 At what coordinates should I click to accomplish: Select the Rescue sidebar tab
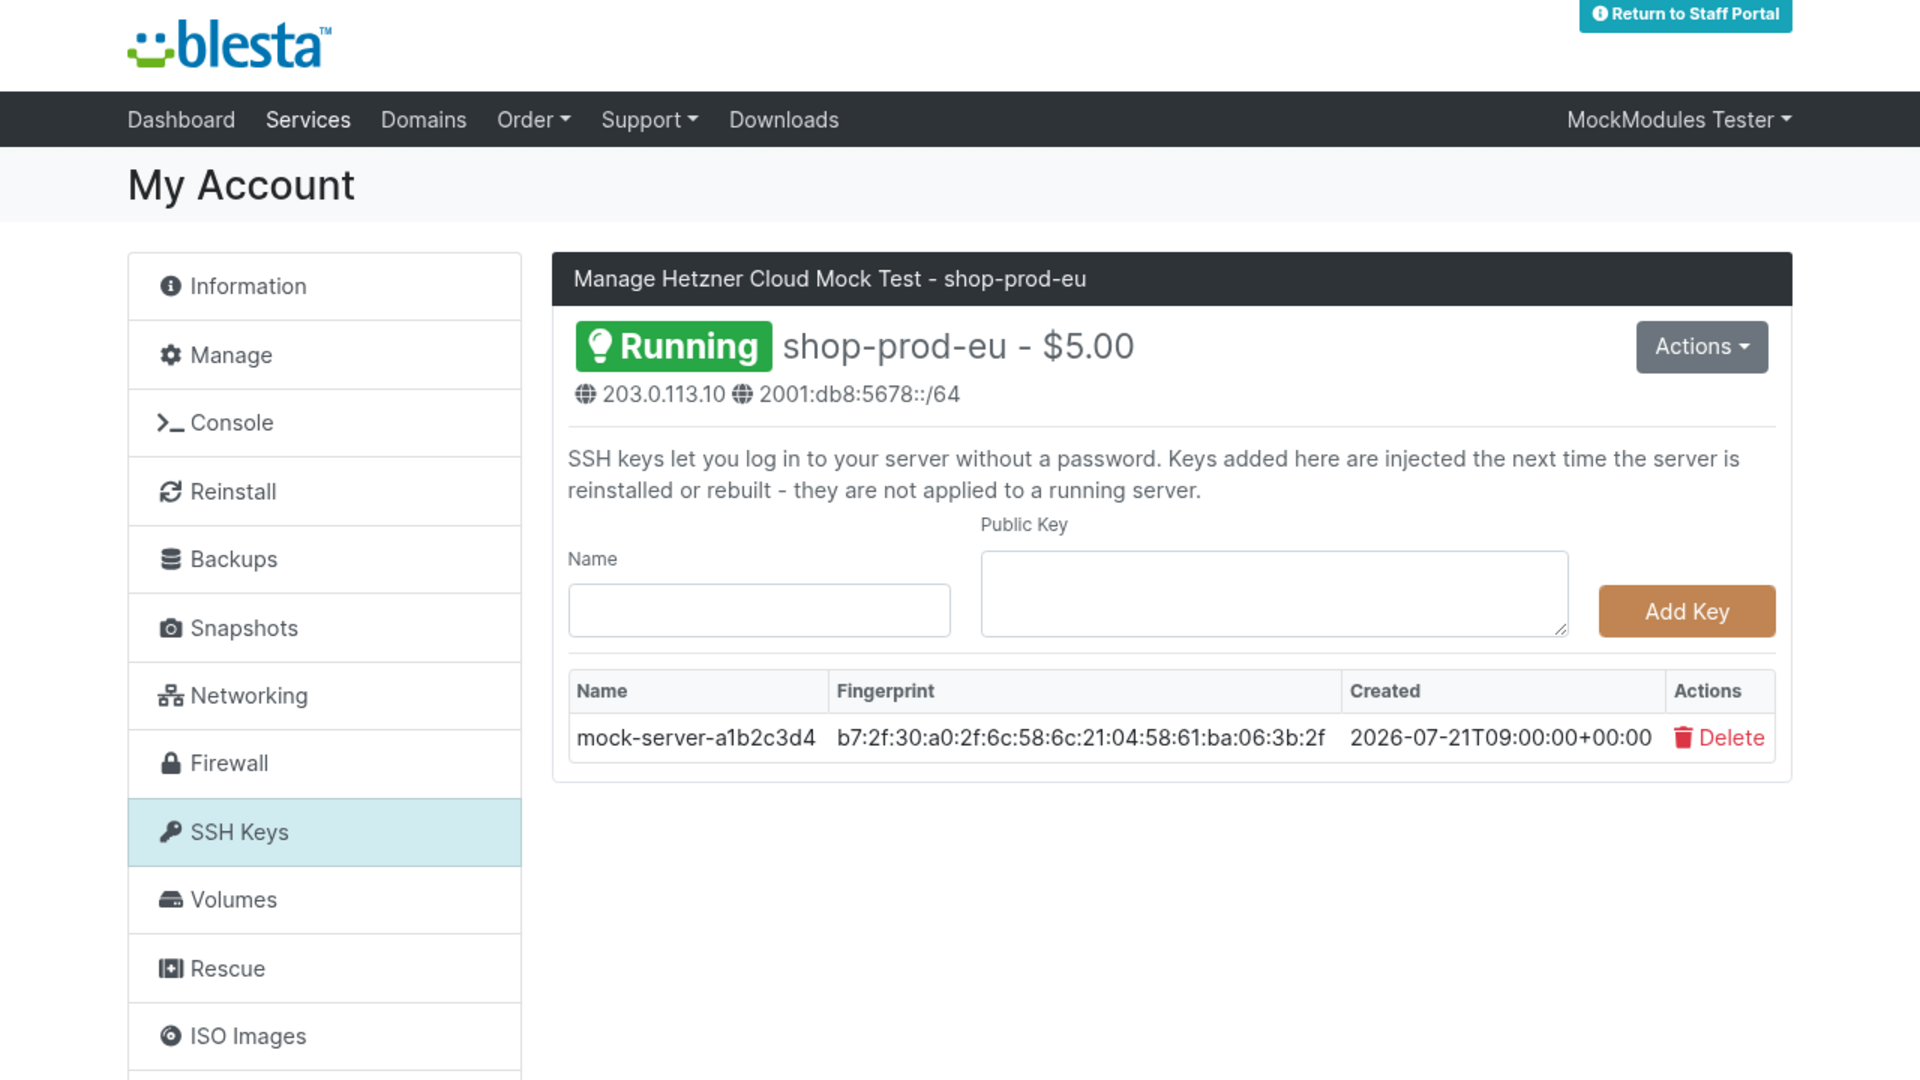(325, 969)
